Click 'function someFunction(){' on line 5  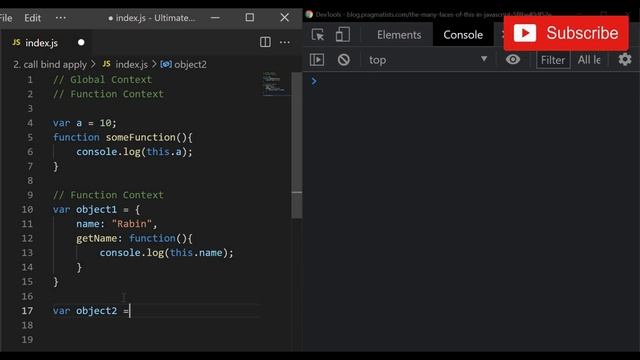point(122,138)
